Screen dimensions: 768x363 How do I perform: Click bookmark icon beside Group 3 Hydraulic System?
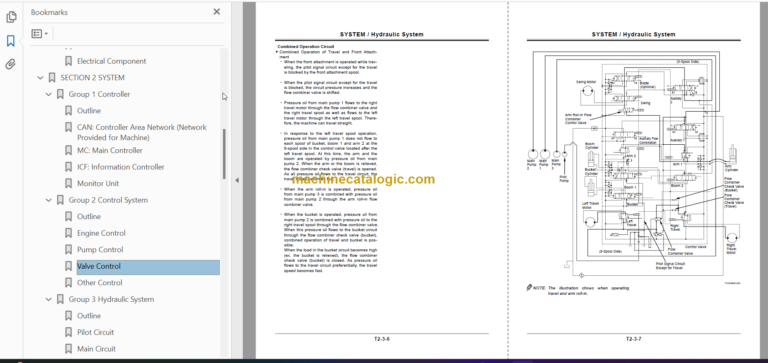[x=60, y=299]
